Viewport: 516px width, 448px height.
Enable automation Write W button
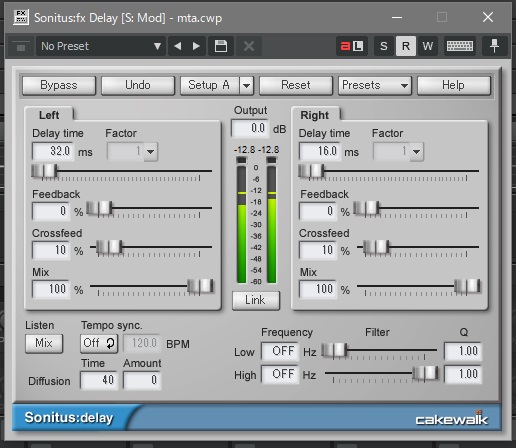(428, 46)
